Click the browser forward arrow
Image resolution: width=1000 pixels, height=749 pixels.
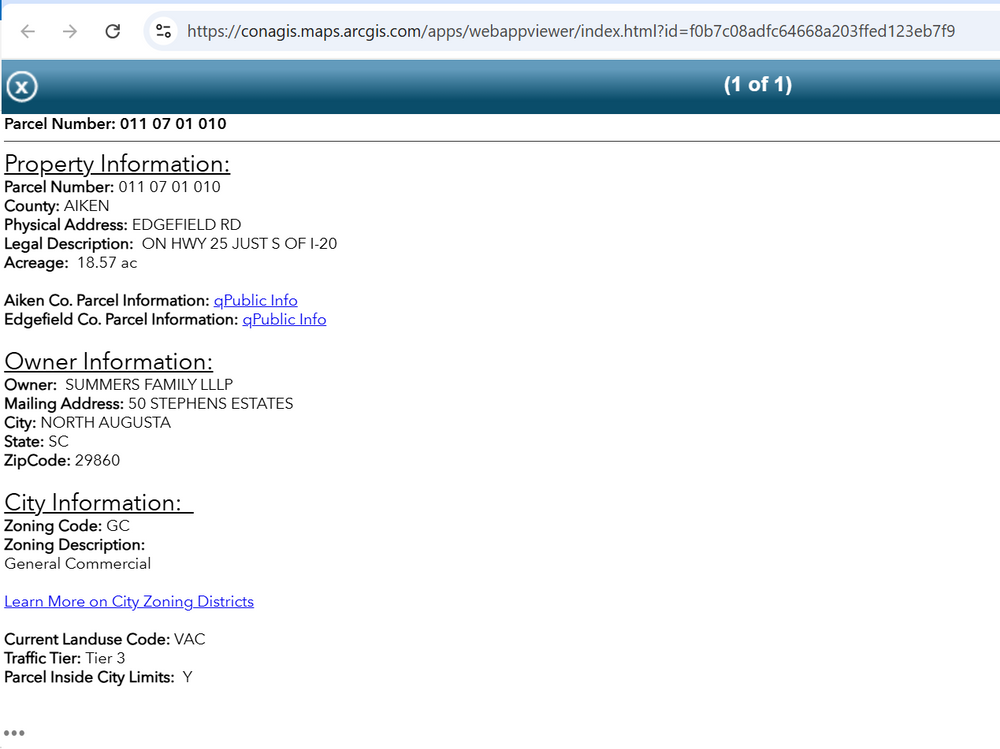(70, 31)
